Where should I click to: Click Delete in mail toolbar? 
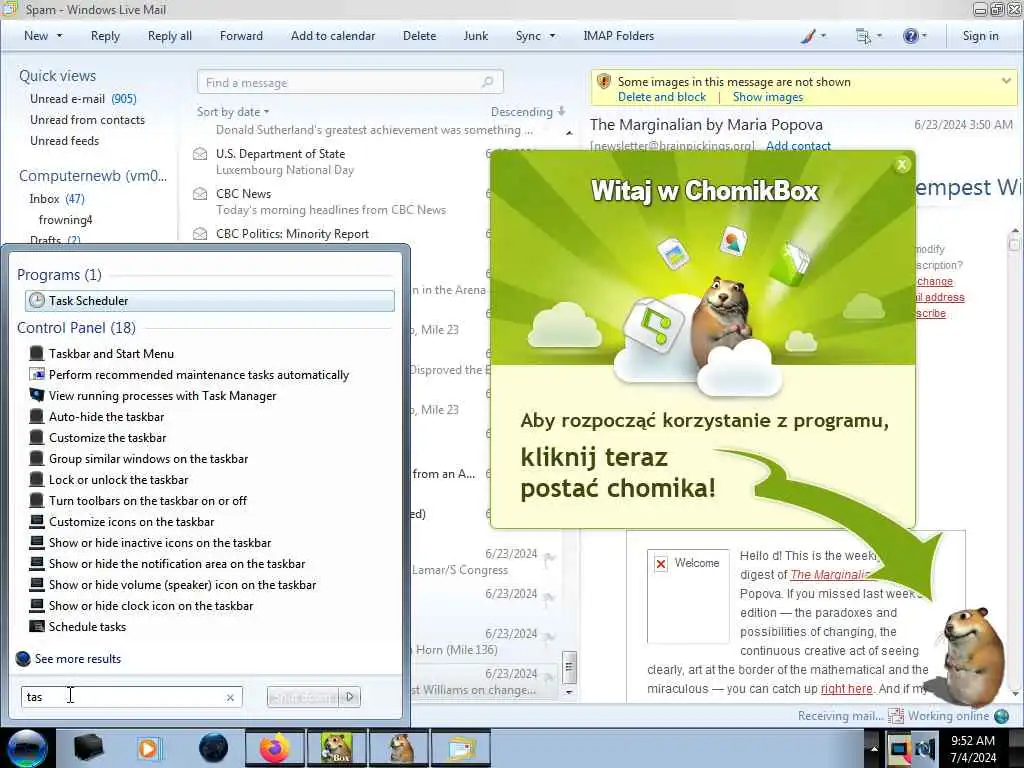click(x=419, y=36)
